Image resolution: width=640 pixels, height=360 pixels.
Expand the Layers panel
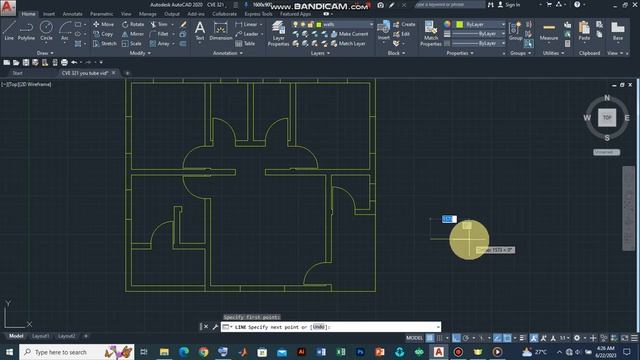[320, 53]
